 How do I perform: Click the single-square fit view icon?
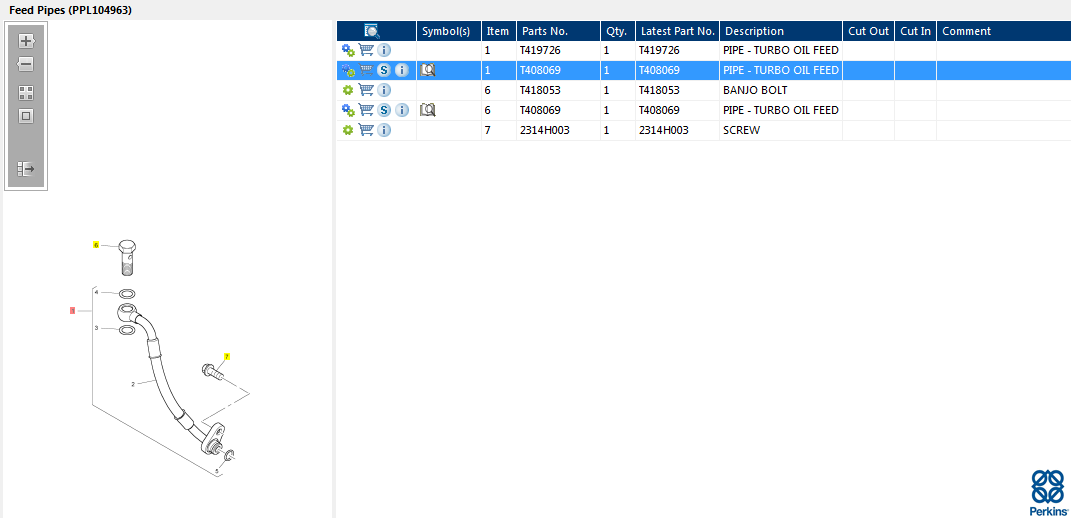click(26, 116)
